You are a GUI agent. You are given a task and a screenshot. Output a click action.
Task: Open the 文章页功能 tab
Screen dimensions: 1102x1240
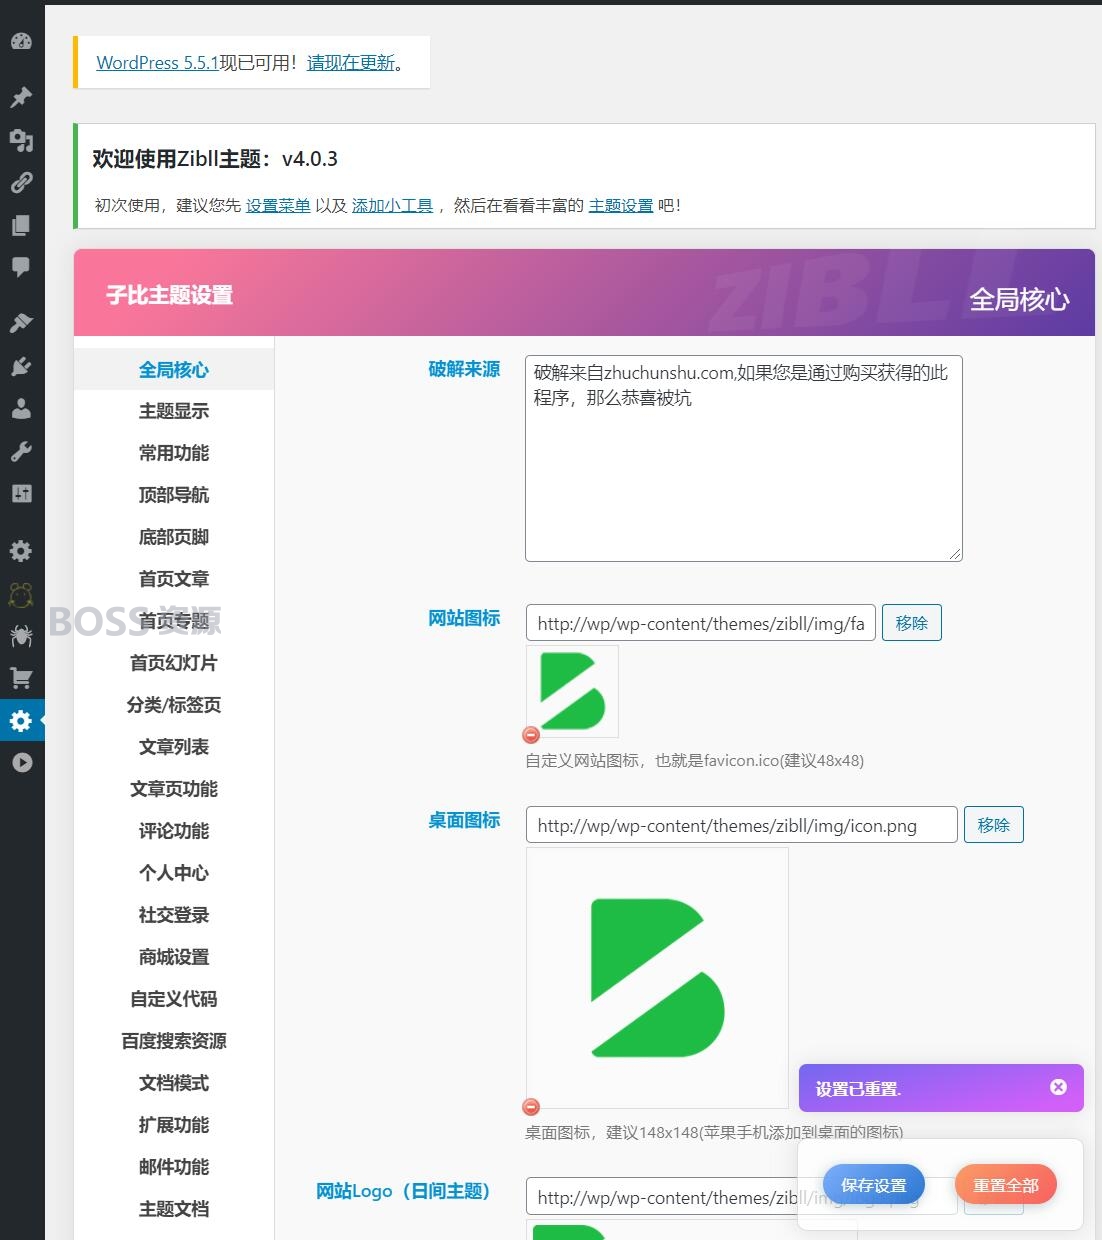pyautogui.click(x=174, y=789)
